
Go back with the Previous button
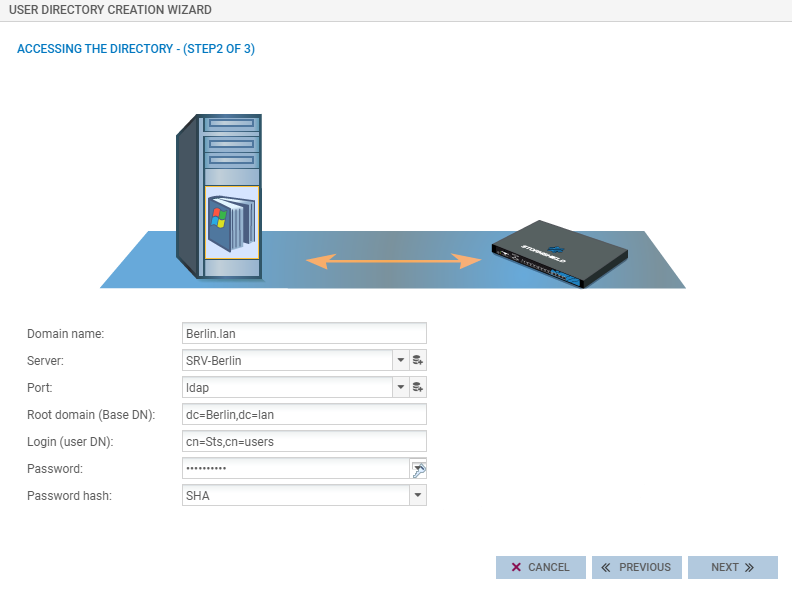pyautogui.click(x=636, y=567)
